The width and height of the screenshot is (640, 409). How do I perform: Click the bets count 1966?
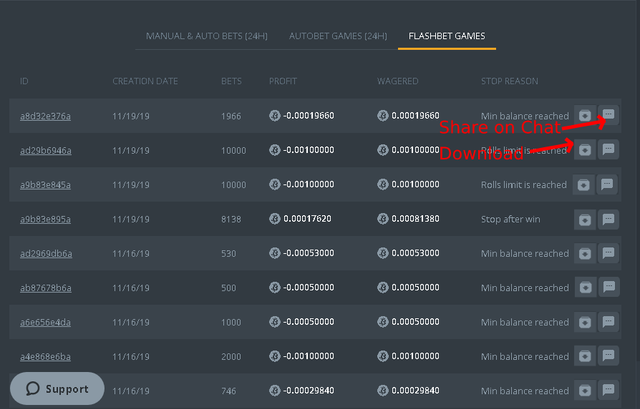[231, 116]
